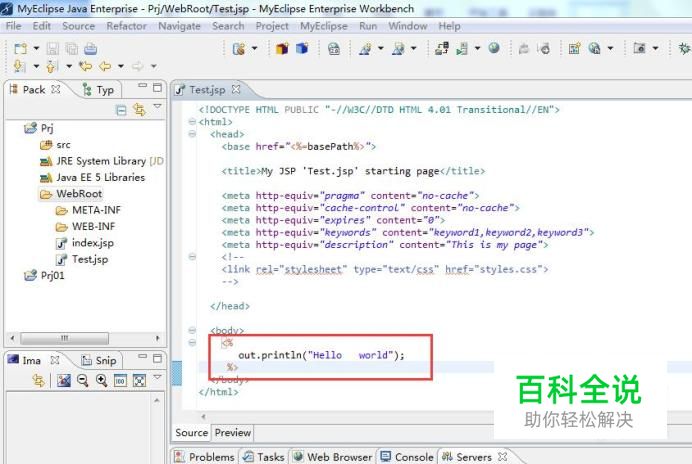The image size is (692, 464).
Task: Select the WebRoot folder
Action: point(71,193)
